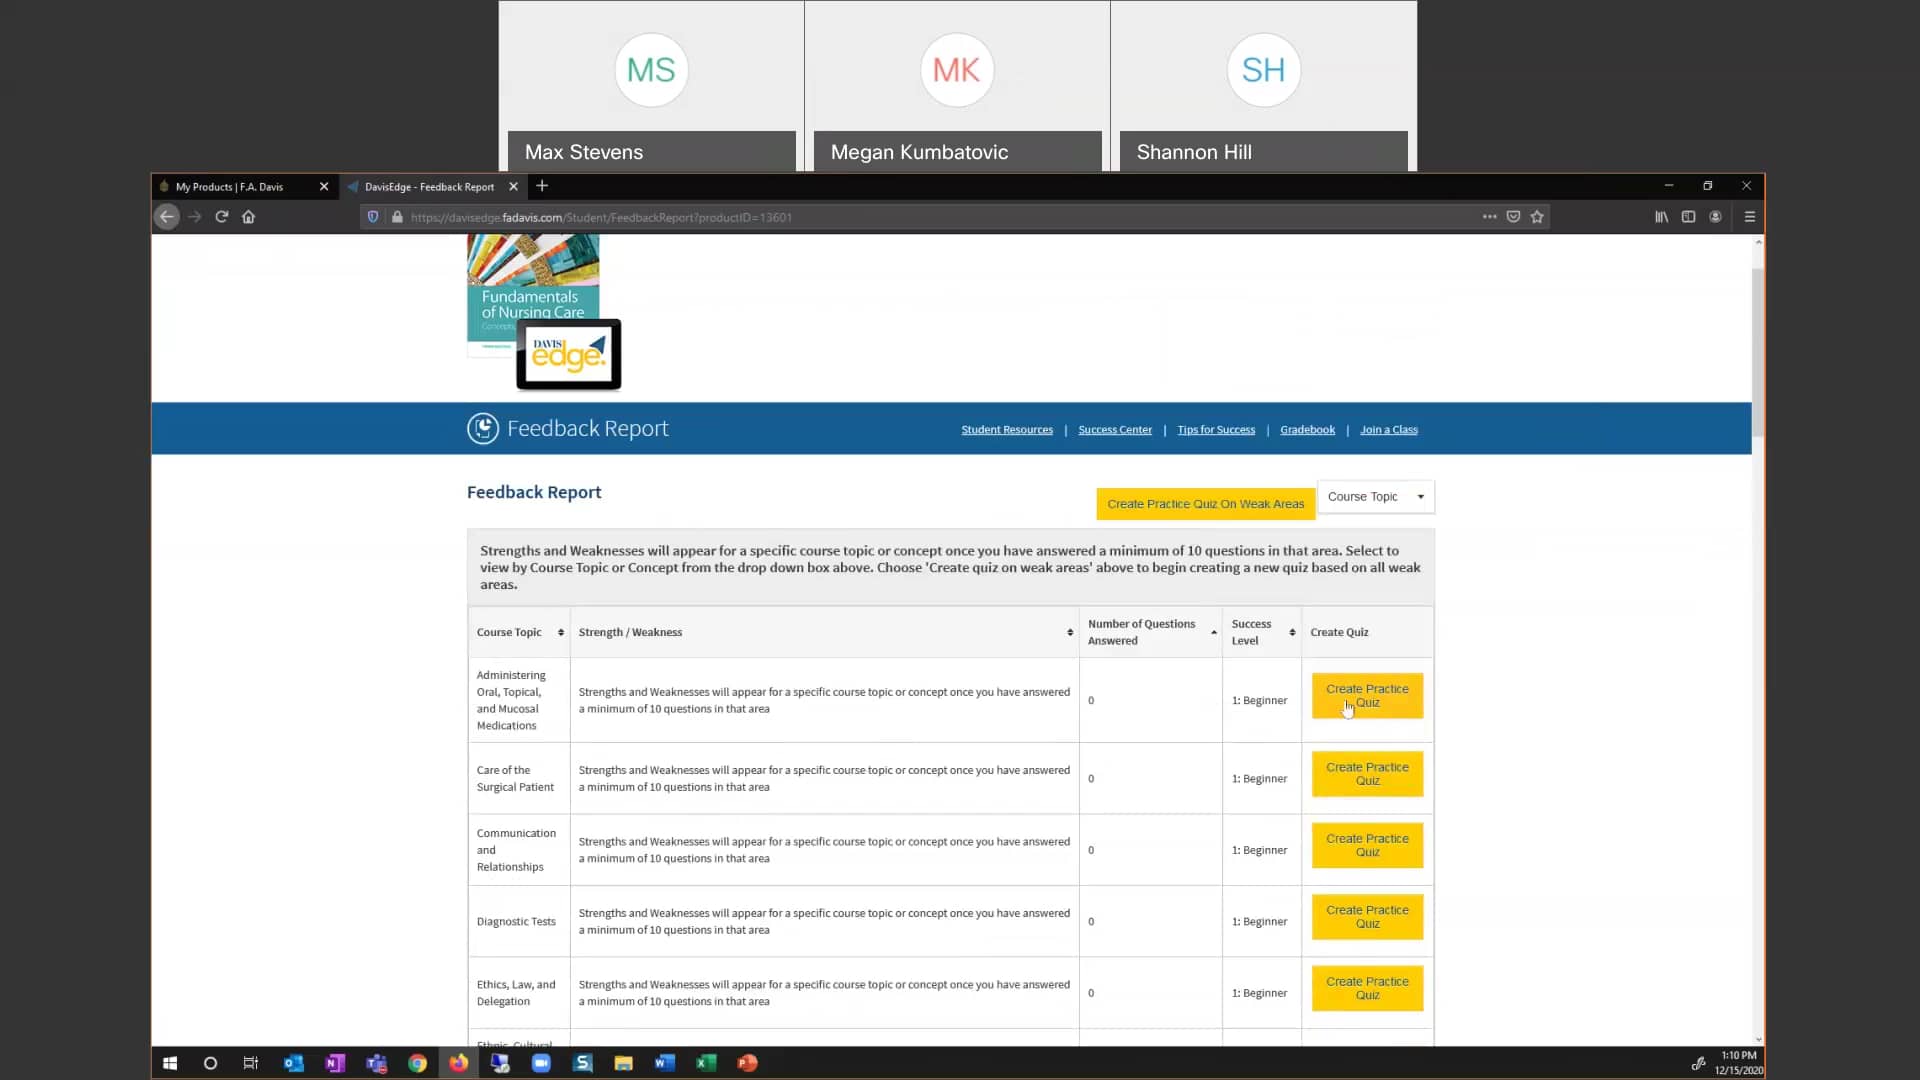Sort by Course Topic column arrows
1920x1080 pixels.
(x=560, y=632)
